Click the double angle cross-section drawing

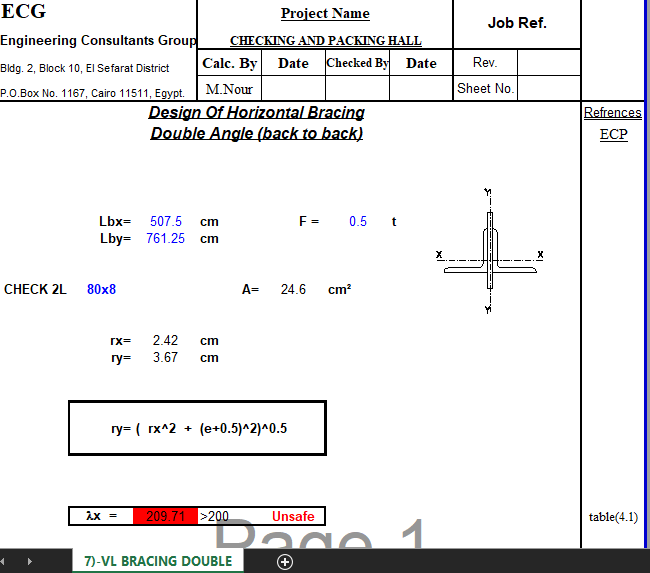click(490, 251)
